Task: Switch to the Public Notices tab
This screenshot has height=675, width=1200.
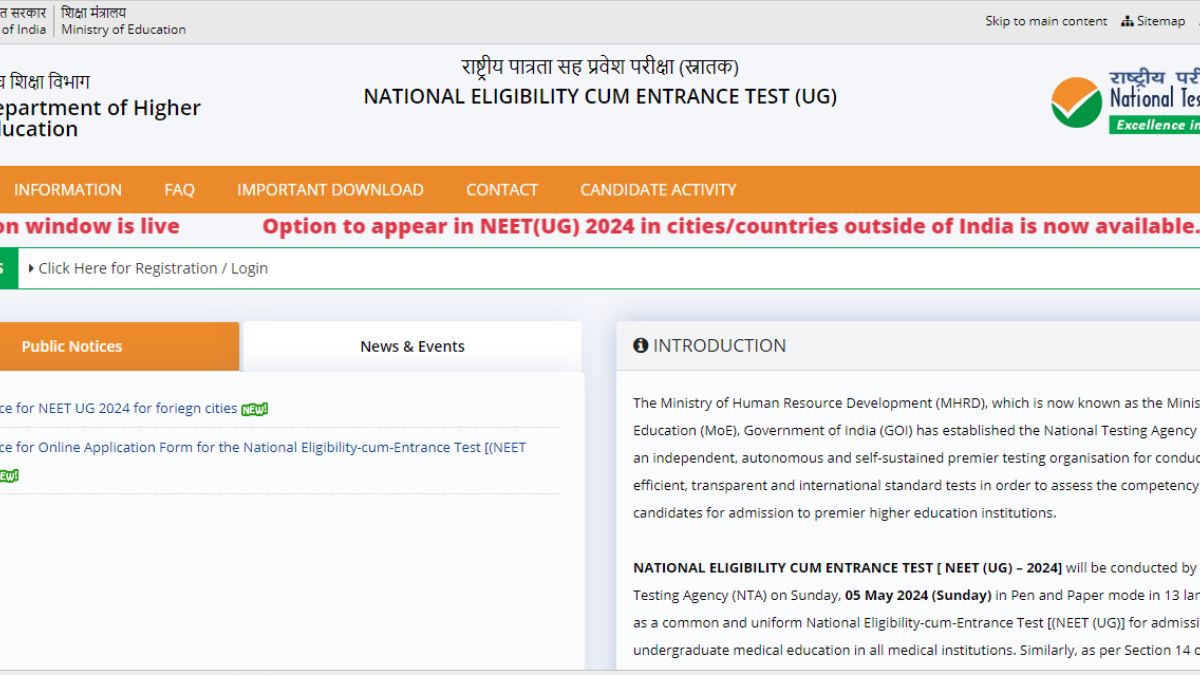Action: coord(72,346)
